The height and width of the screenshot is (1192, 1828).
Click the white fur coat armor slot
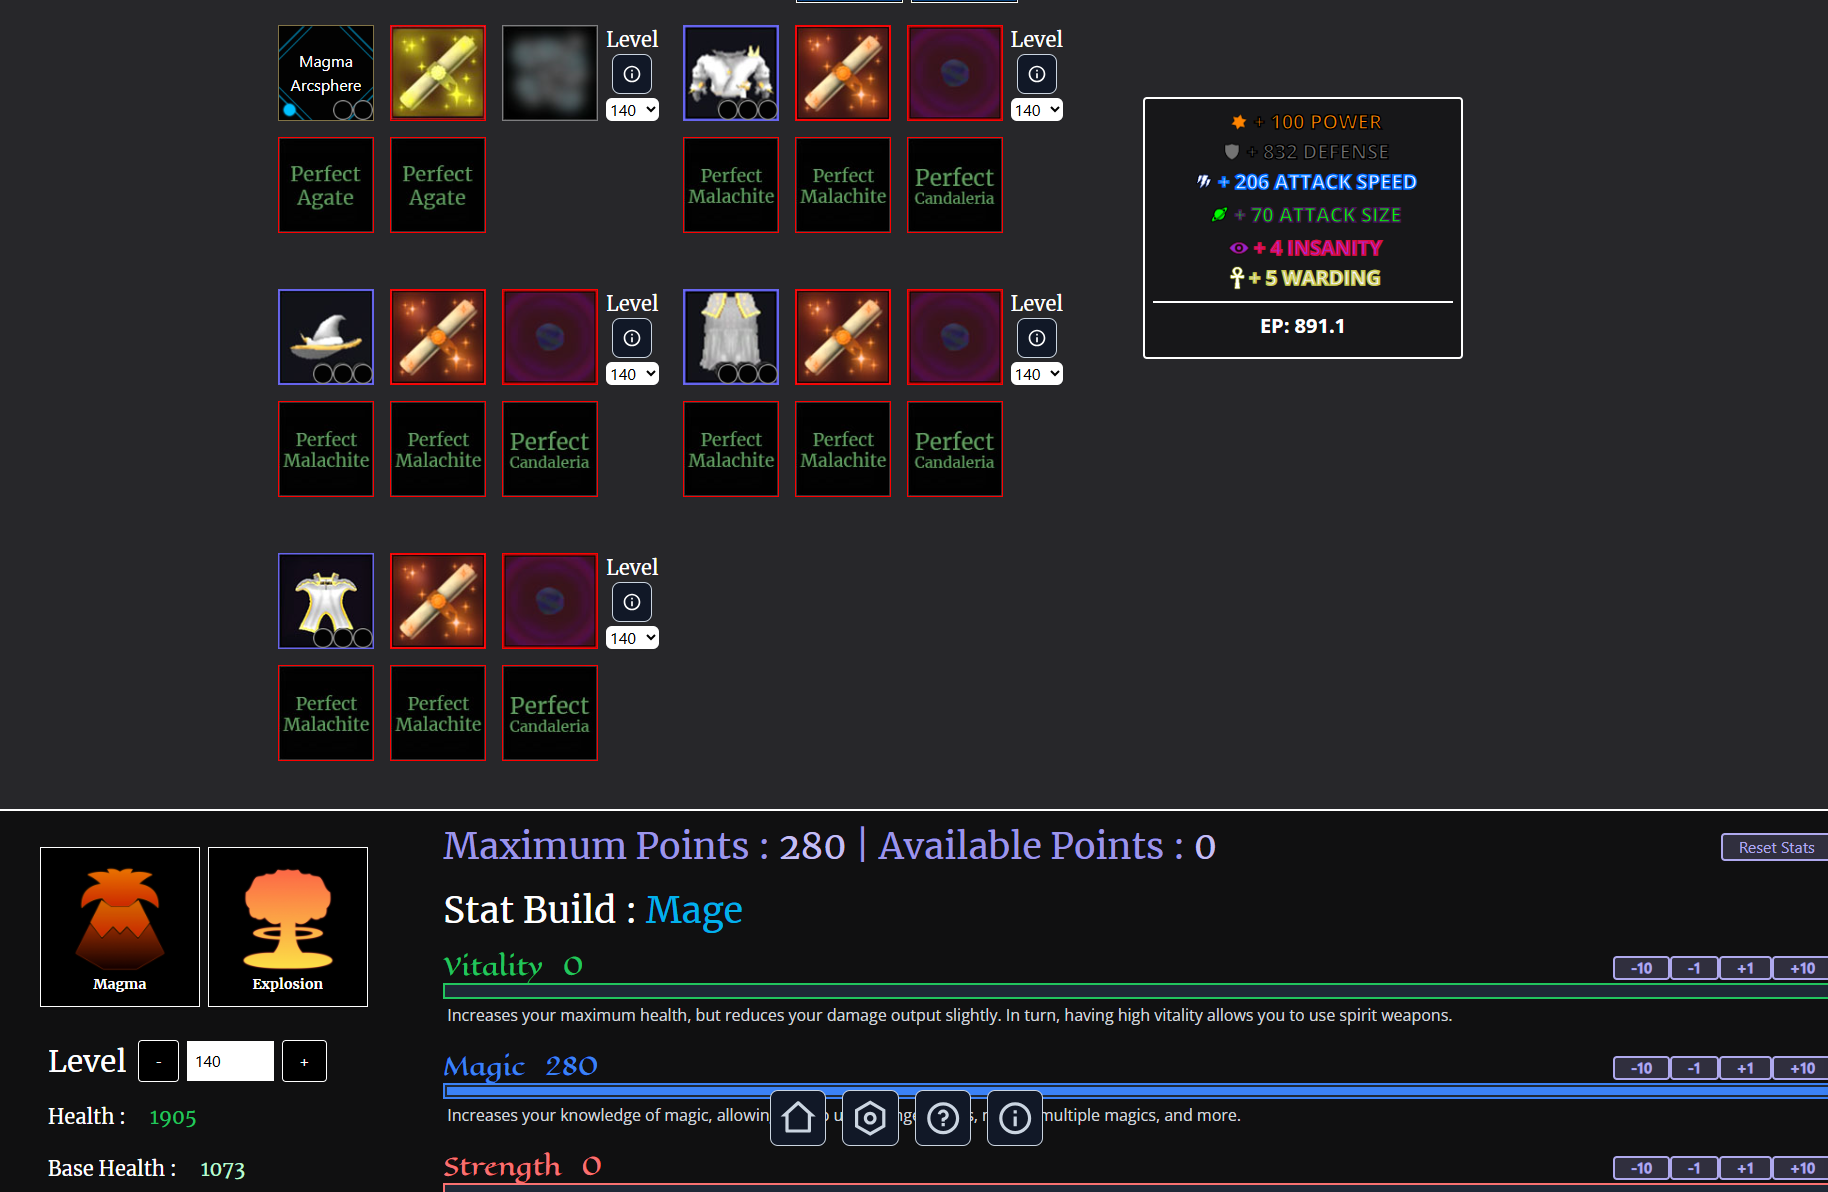pos(731,73)
